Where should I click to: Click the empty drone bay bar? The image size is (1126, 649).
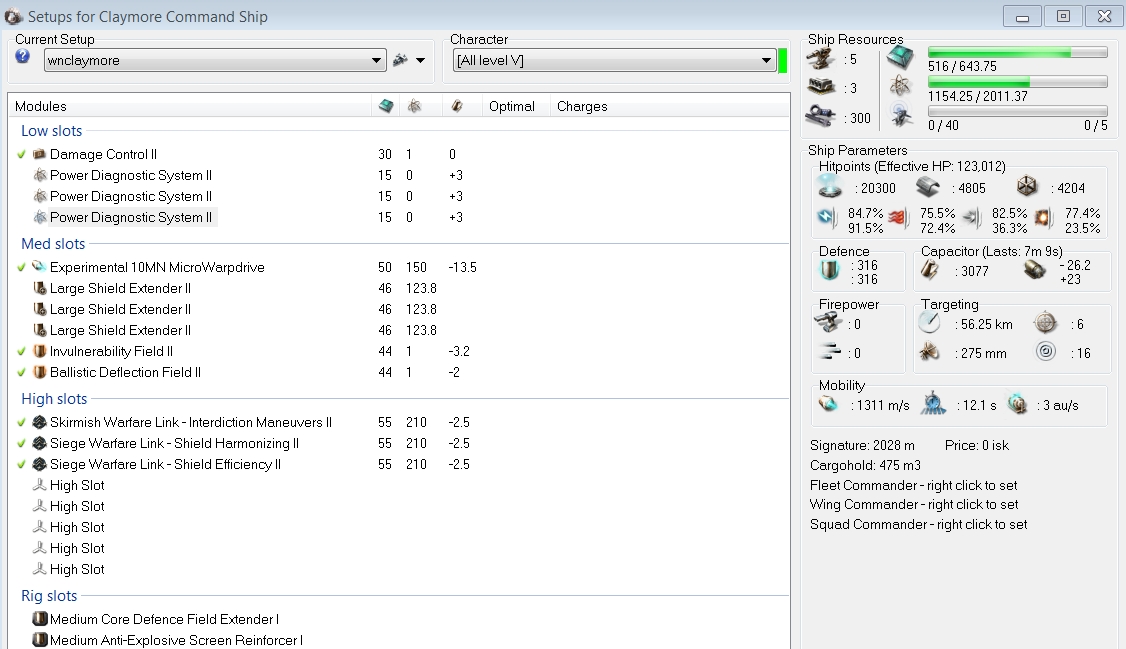1017,111
